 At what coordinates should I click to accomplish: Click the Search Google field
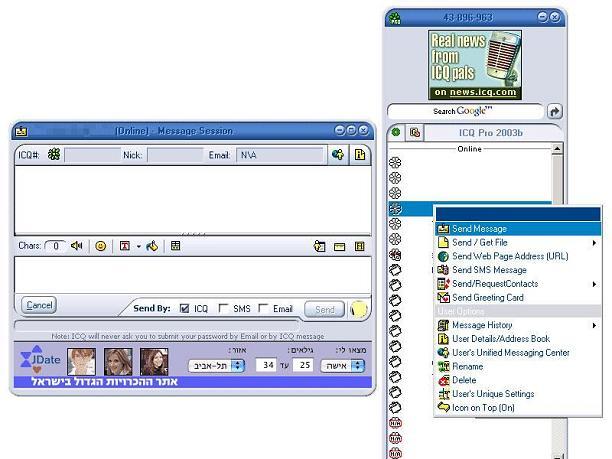(x=465, y=111)
